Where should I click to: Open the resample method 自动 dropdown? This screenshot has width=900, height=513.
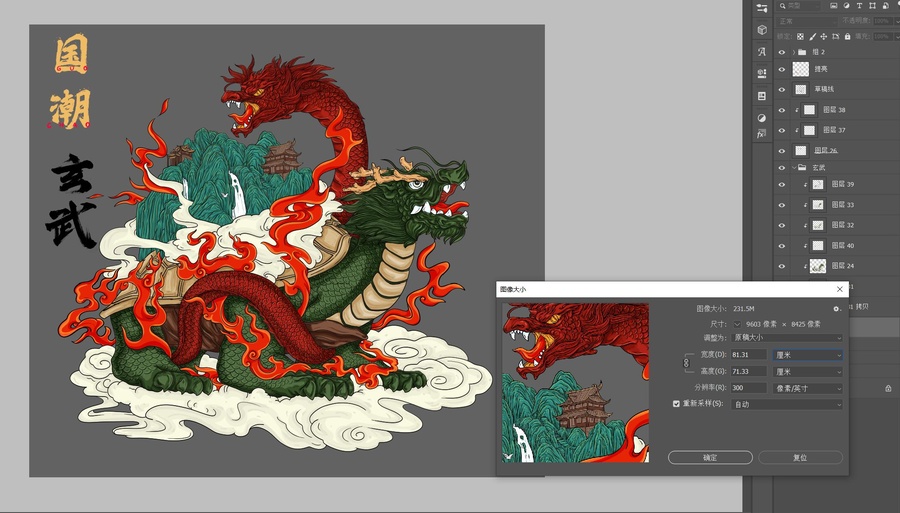(788, 405)
